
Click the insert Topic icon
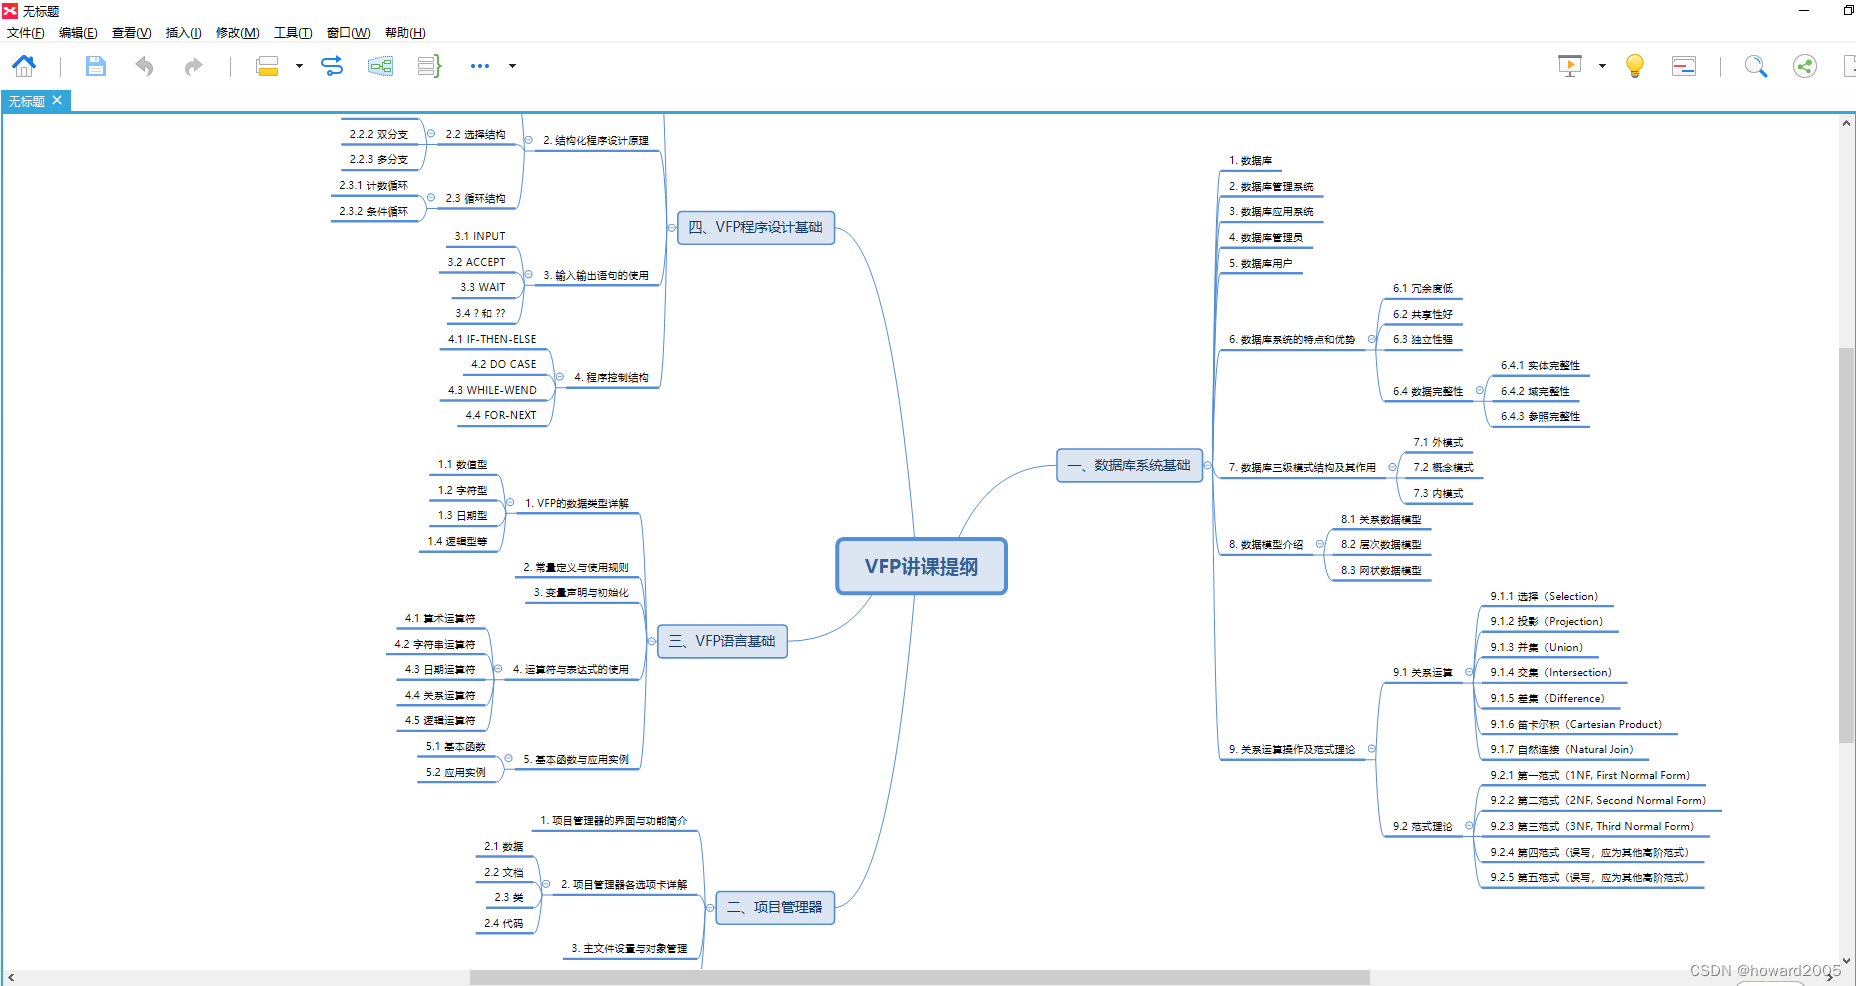point(267,66)
